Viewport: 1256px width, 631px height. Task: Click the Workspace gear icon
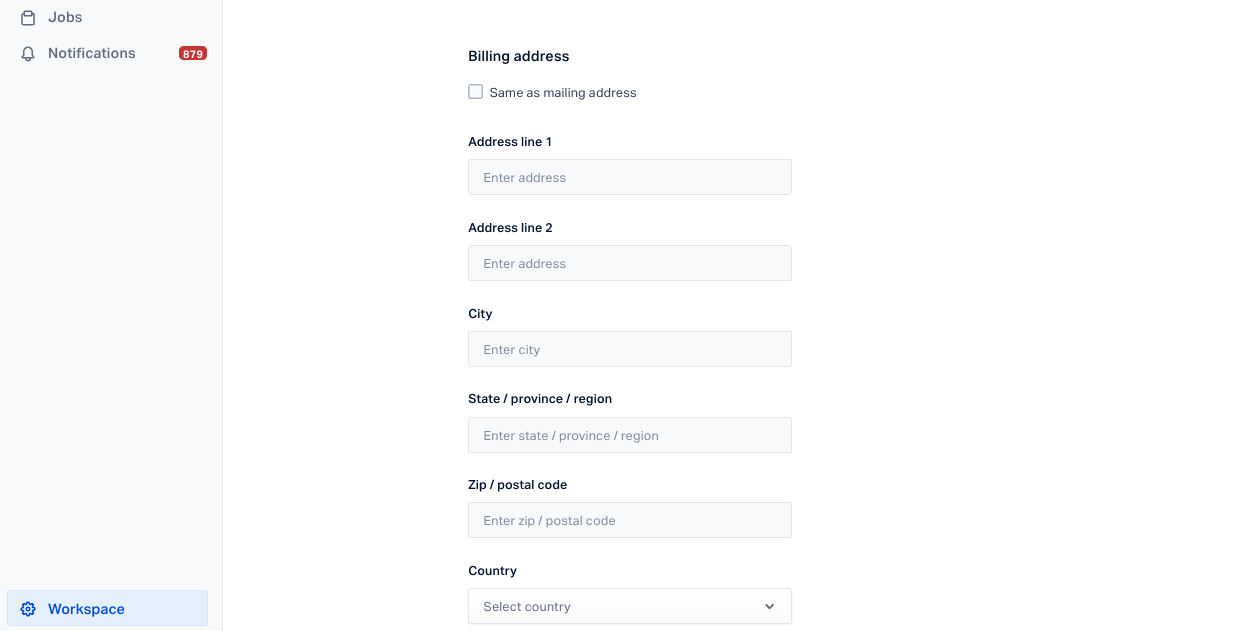click(x=28, y=609)
